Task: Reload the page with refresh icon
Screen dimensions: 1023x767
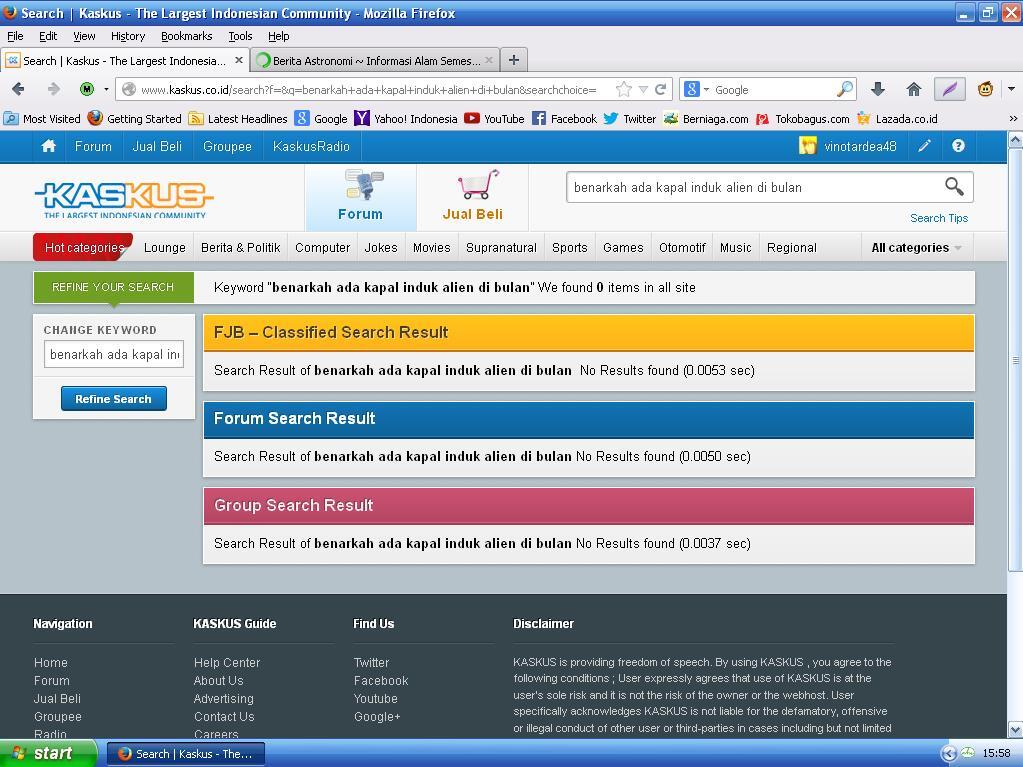Action: click(660, 89)
